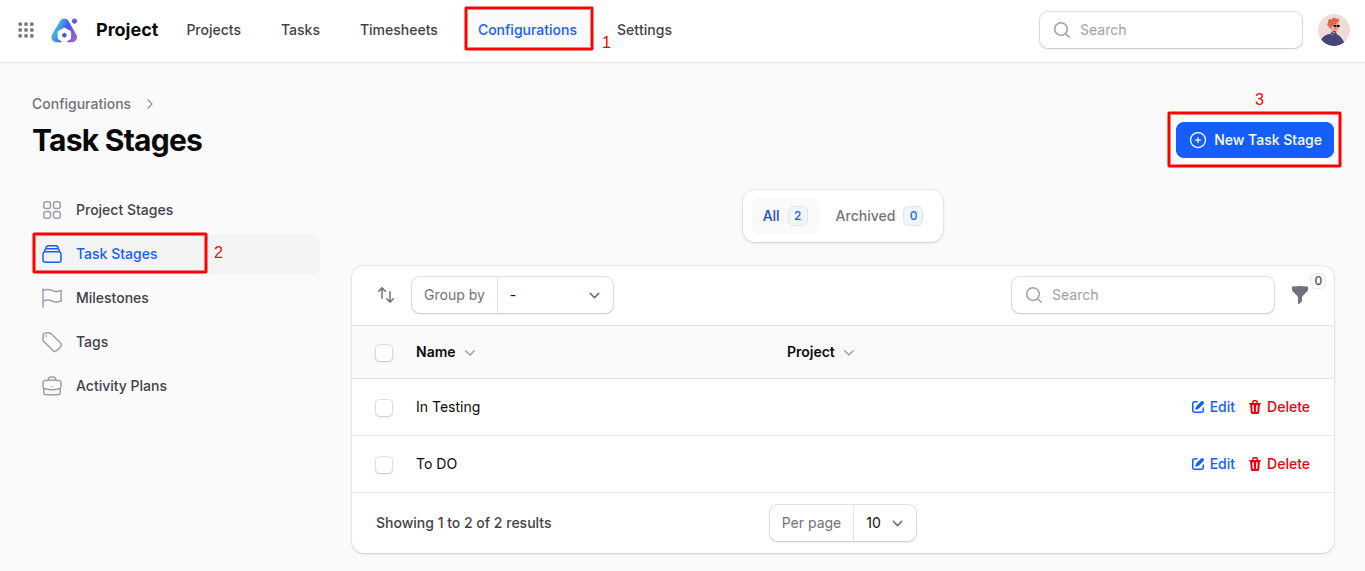Click the Project app logo icon
Screen dimensions: 1365x571
65,30
